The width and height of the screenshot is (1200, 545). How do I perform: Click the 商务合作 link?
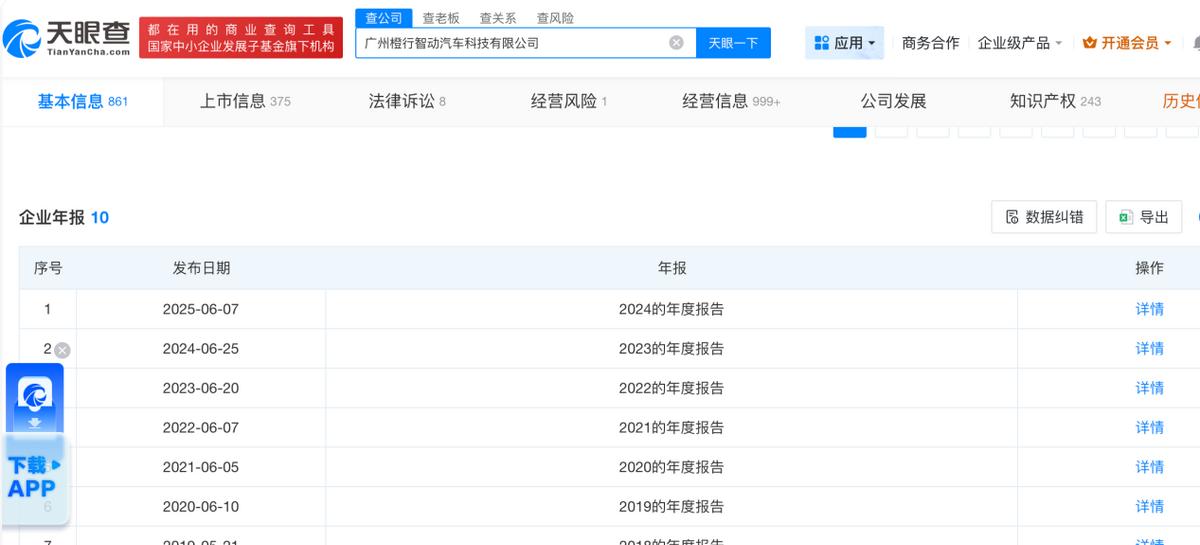click(x=930, y=43)
